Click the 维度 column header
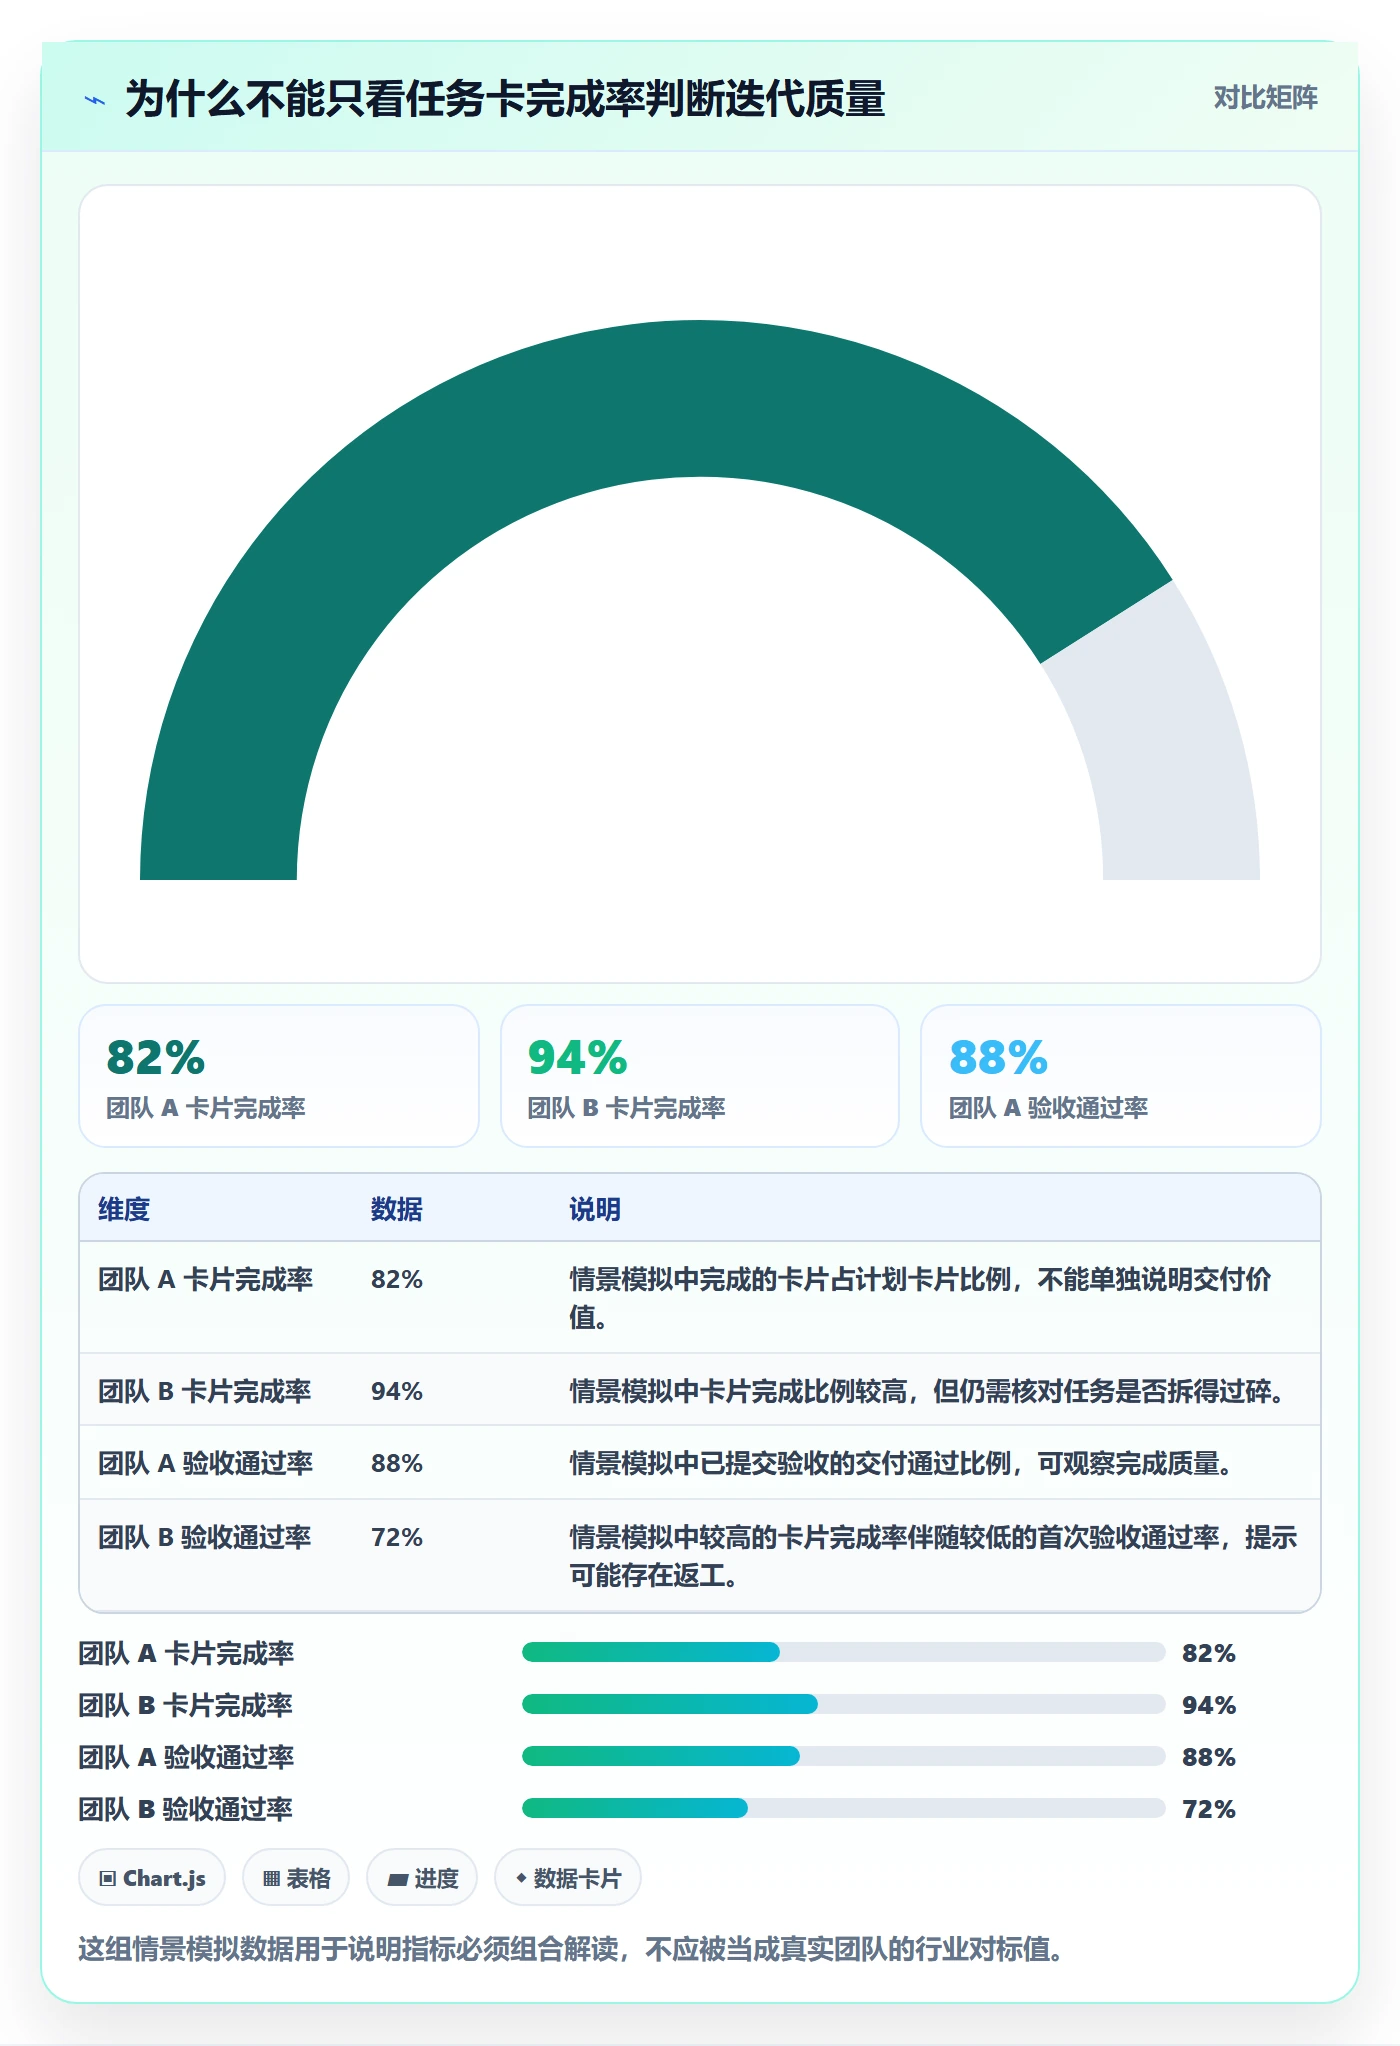1400x2046 pixels. coord(124,1209)
